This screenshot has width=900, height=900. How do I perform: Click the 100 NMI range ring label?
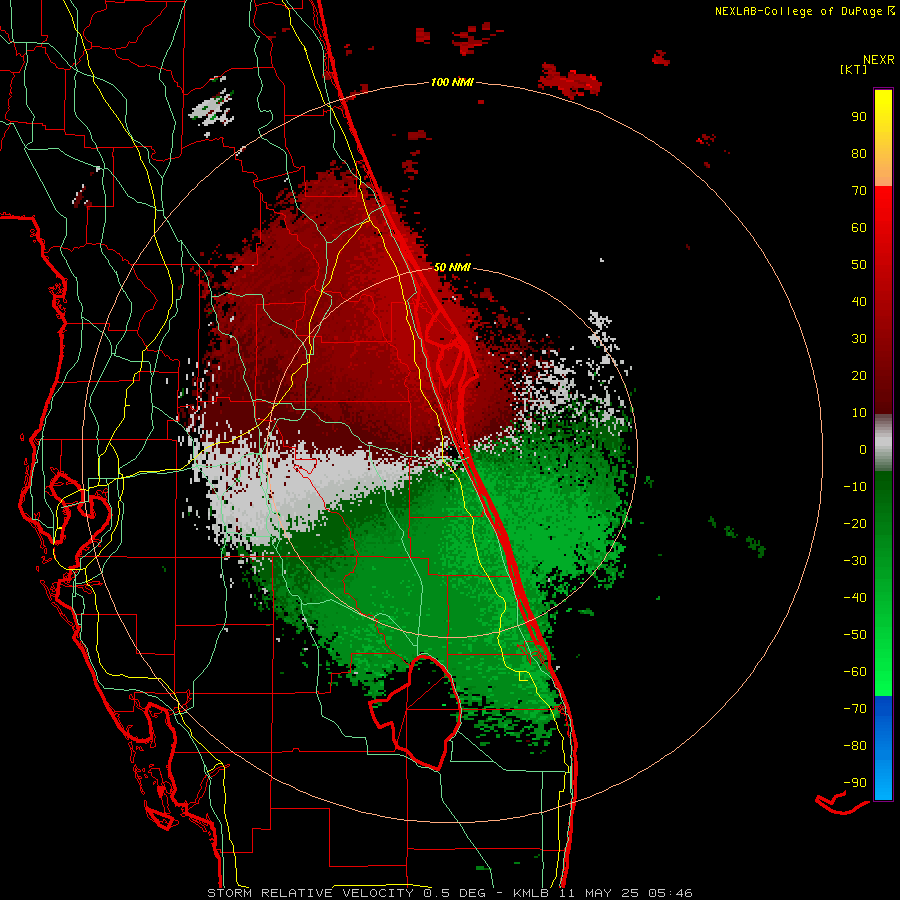coord(452,82)
